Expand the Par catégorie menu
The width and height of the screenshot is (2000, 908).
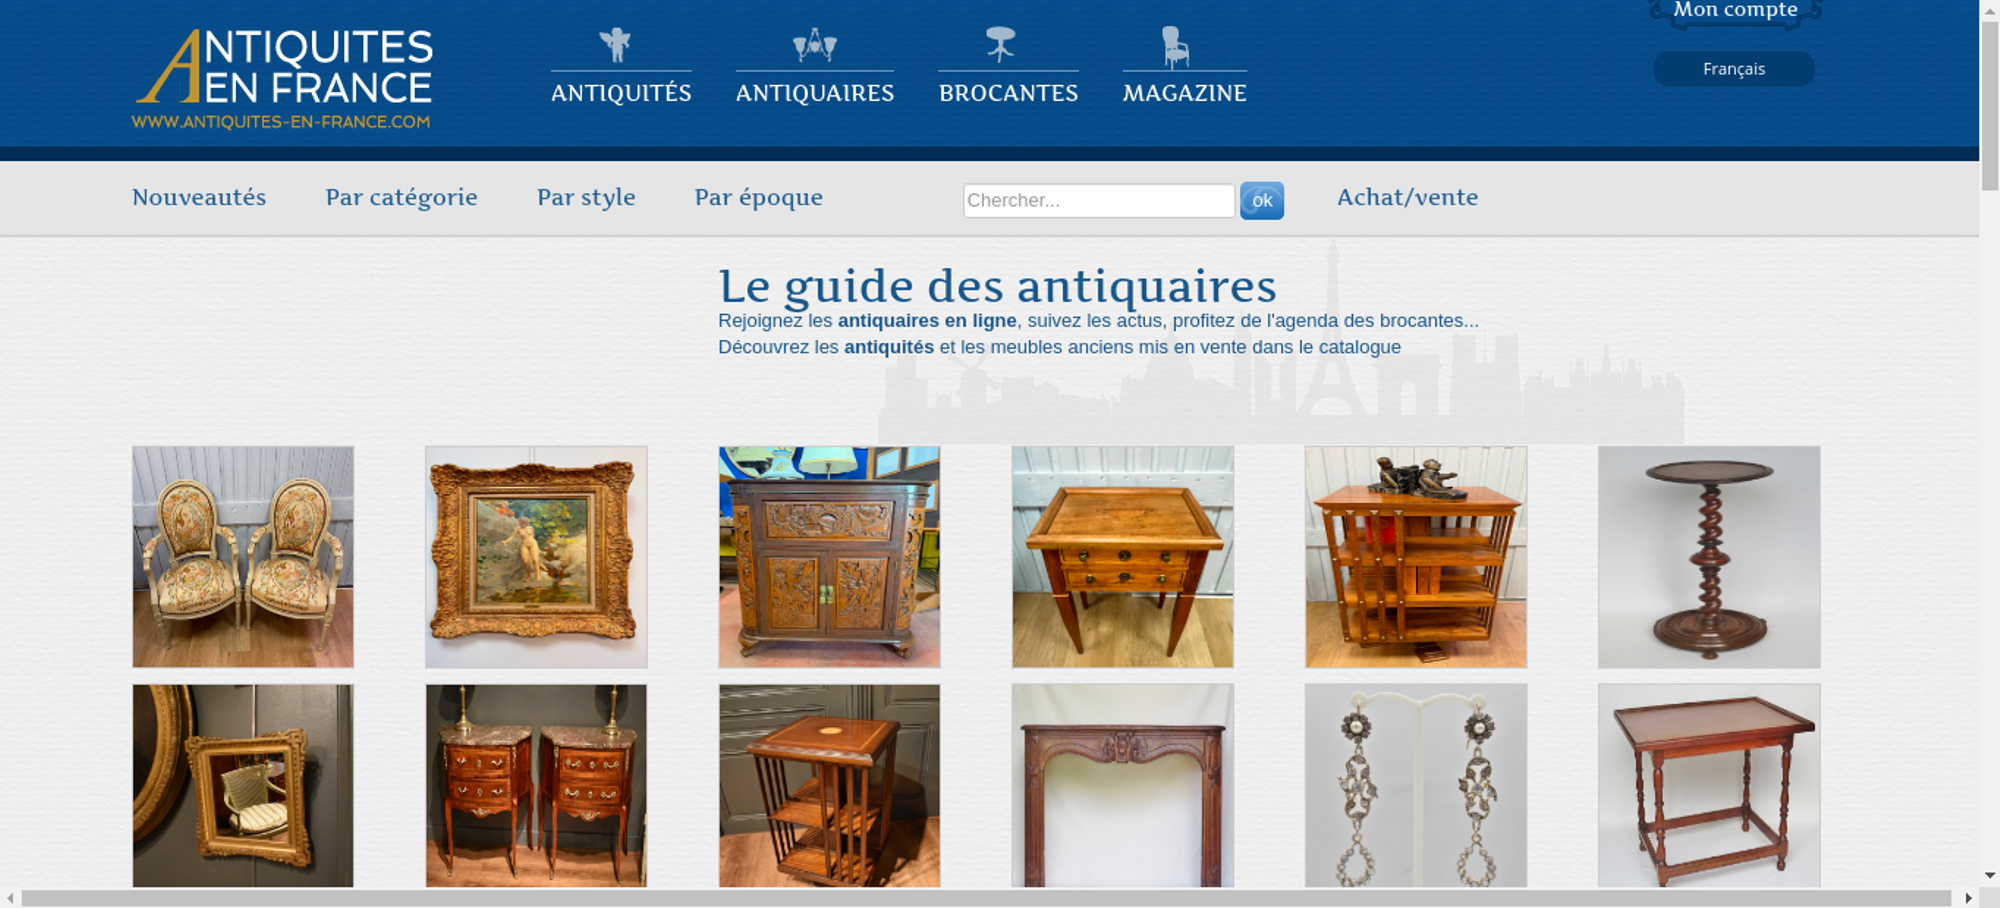[x=401, y=197]
